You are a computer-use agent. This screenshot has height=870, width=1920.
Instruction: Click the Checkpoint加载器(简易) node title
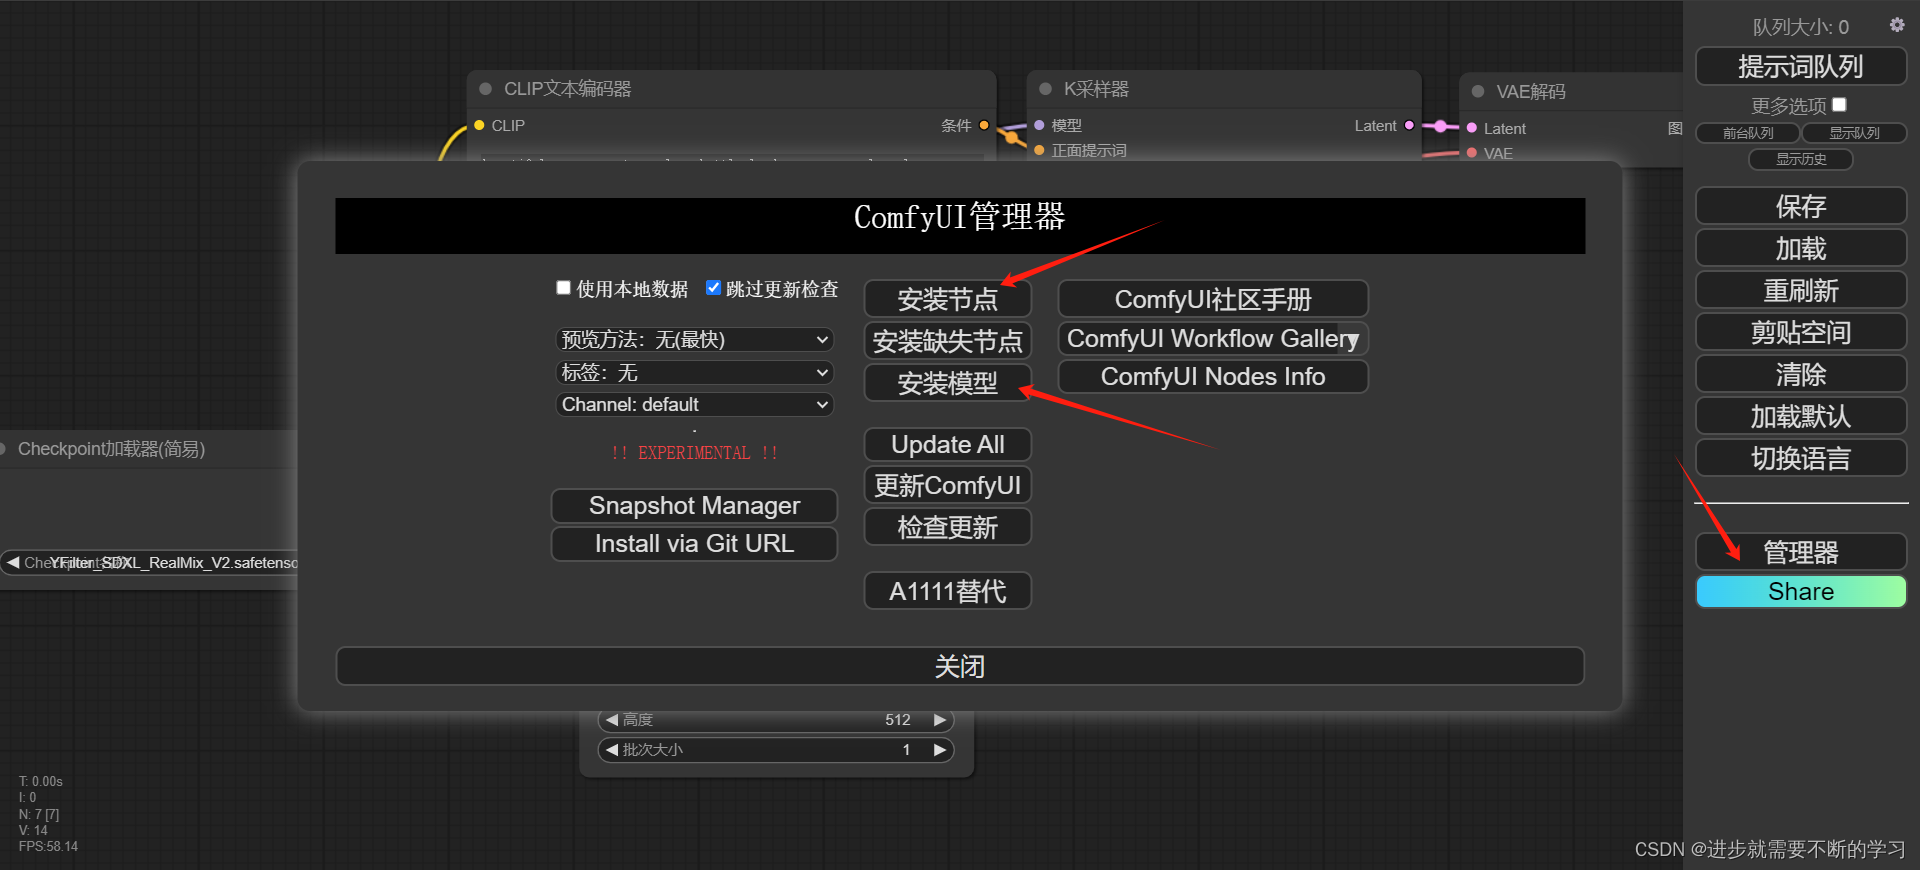click(111, 449)
